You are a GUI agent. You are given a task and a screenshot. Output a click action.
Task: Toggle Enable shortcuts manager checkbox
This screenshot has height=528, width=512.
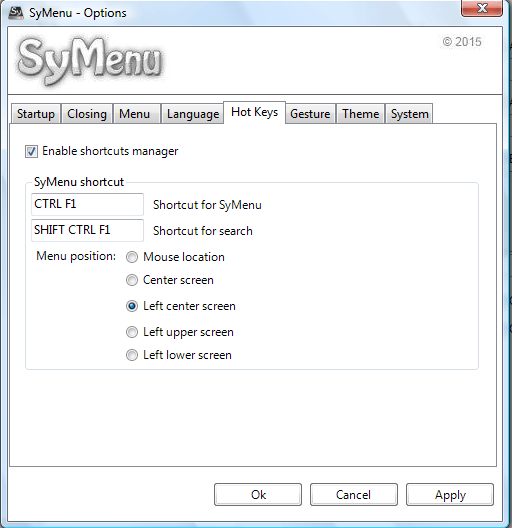31,152
